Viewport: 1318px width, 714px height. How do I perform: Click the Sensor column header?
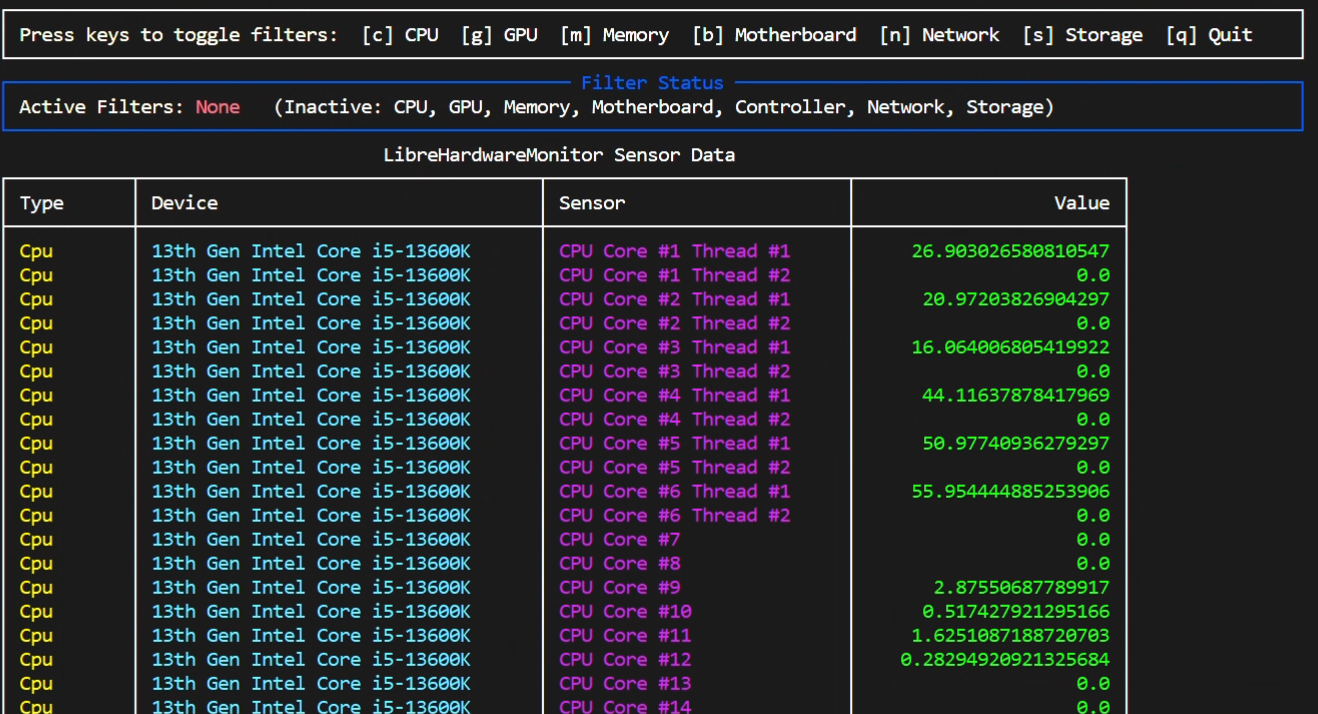click(592, 203)
